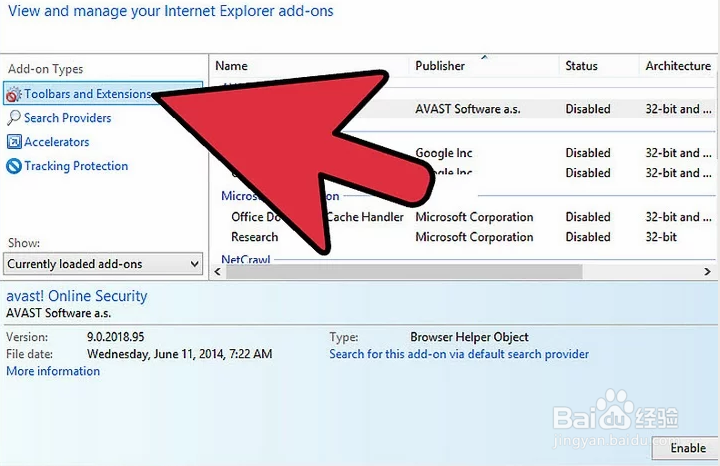Screen dimensions: 720x466
Task: Click scroll left arrow on horizontal scrollbar
Action: click(218, 272)
